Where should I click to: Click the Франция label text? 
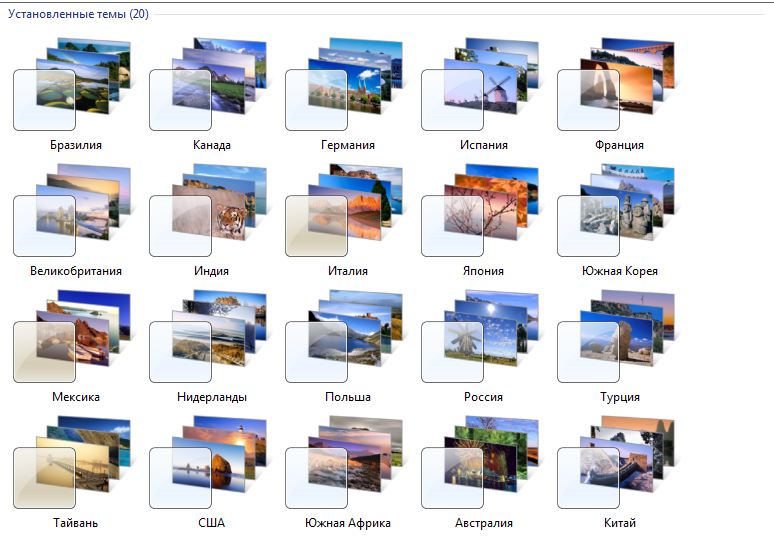pos(619,145)
